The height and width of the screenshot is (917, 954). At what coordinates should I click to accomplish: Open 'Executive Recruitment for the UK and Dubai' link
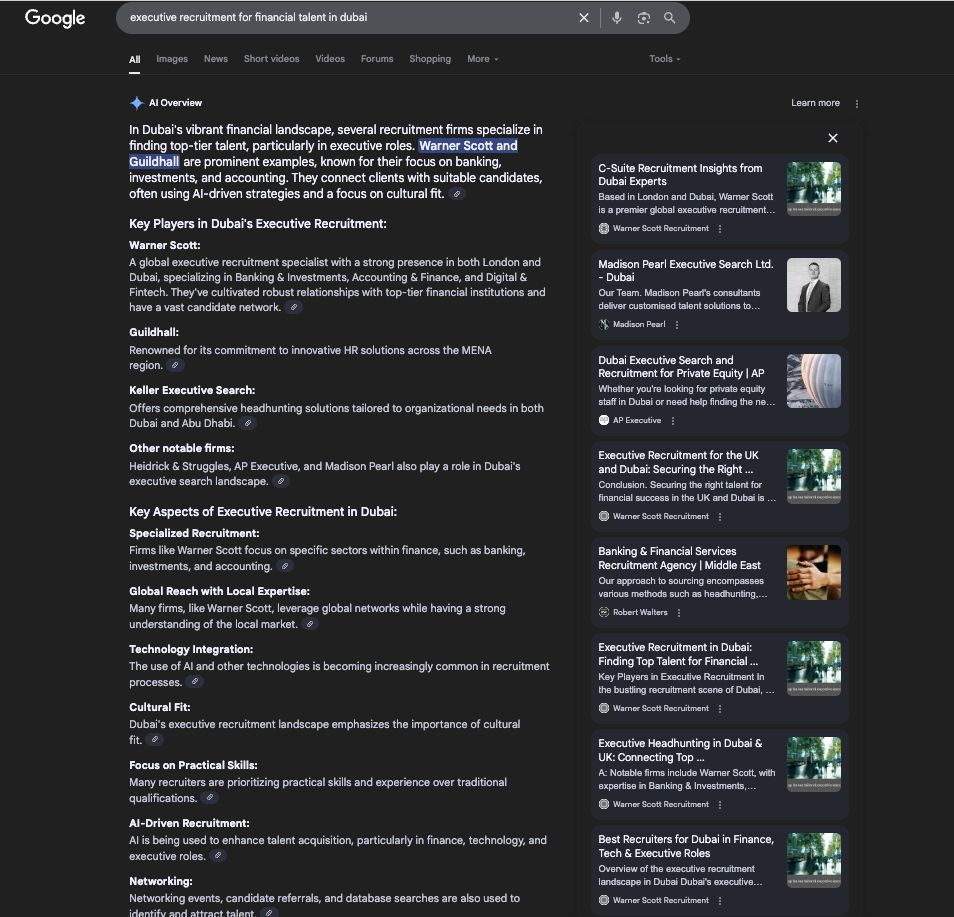click(678, 462)
